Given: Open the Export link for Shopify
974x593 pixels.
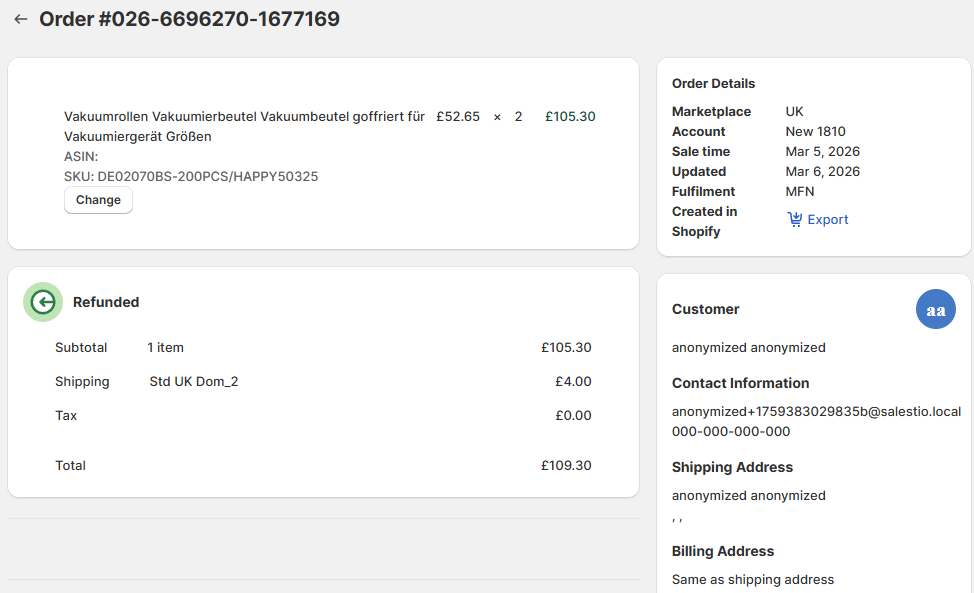Looking at the screenshot, I should click(x=827, y=219).
